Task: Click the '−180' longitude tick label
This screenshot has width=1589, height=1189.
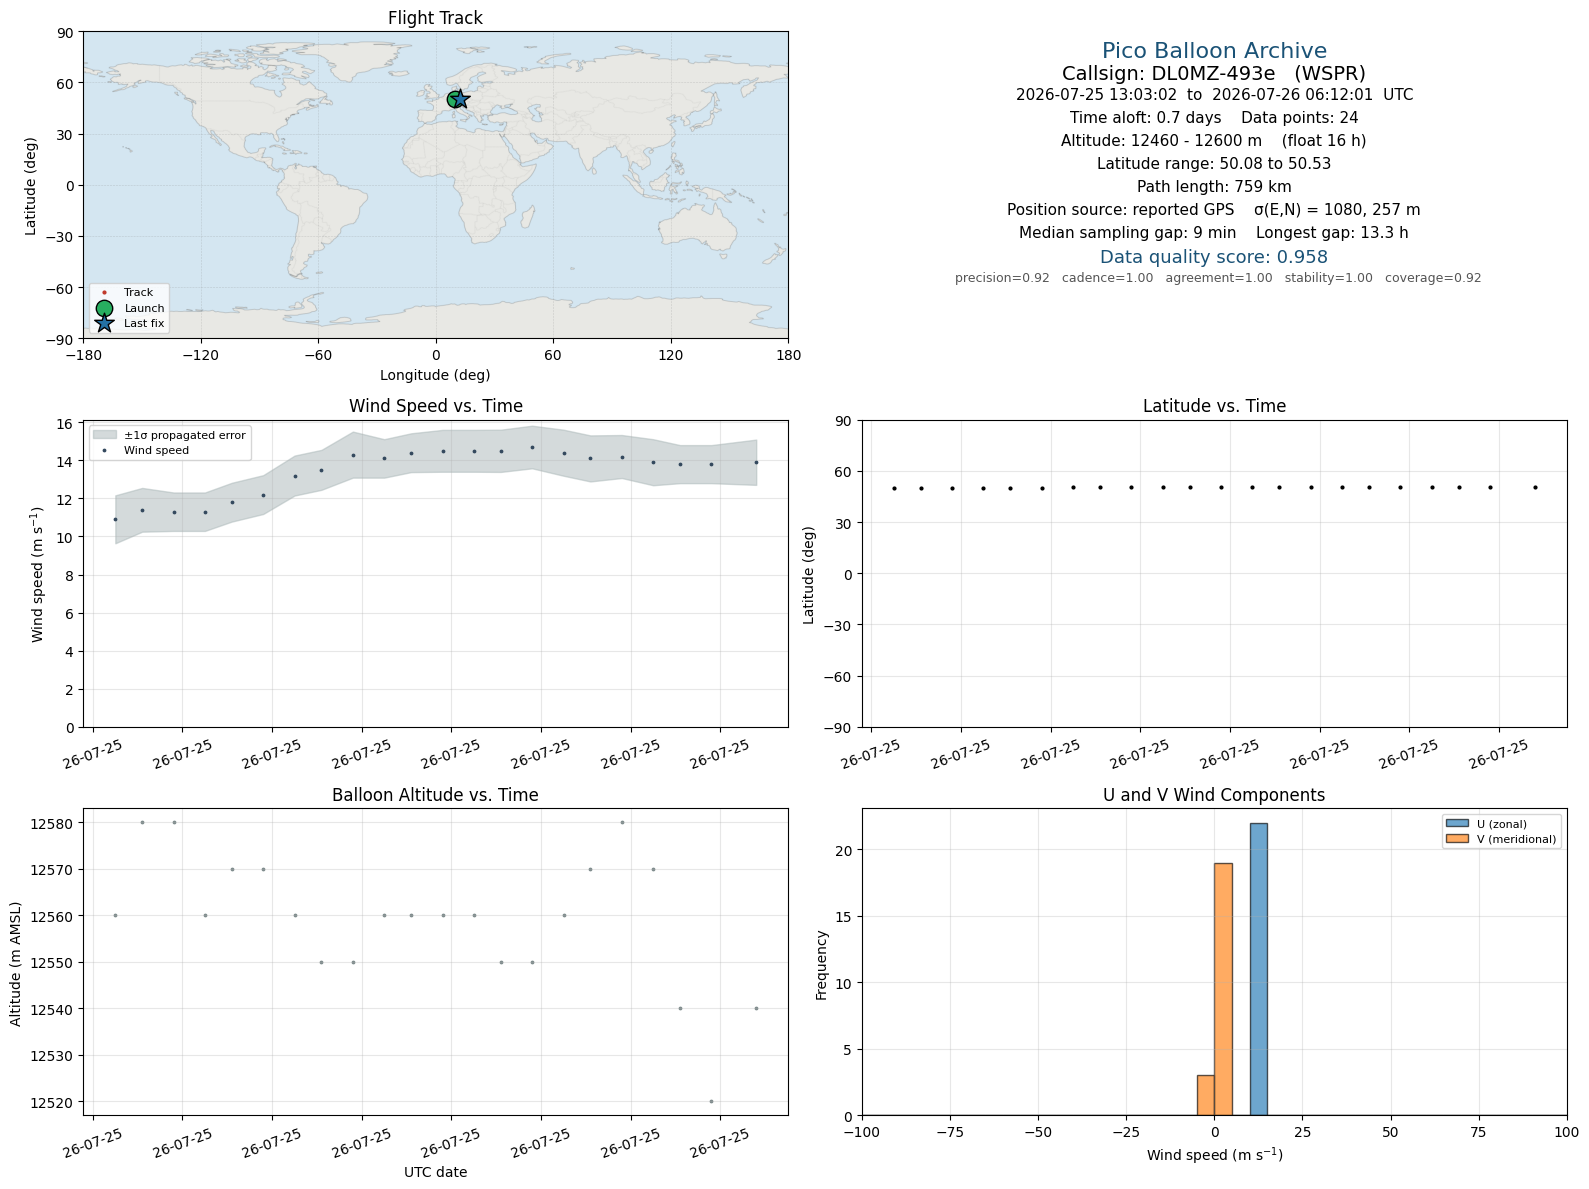Action: pos(83,355)
